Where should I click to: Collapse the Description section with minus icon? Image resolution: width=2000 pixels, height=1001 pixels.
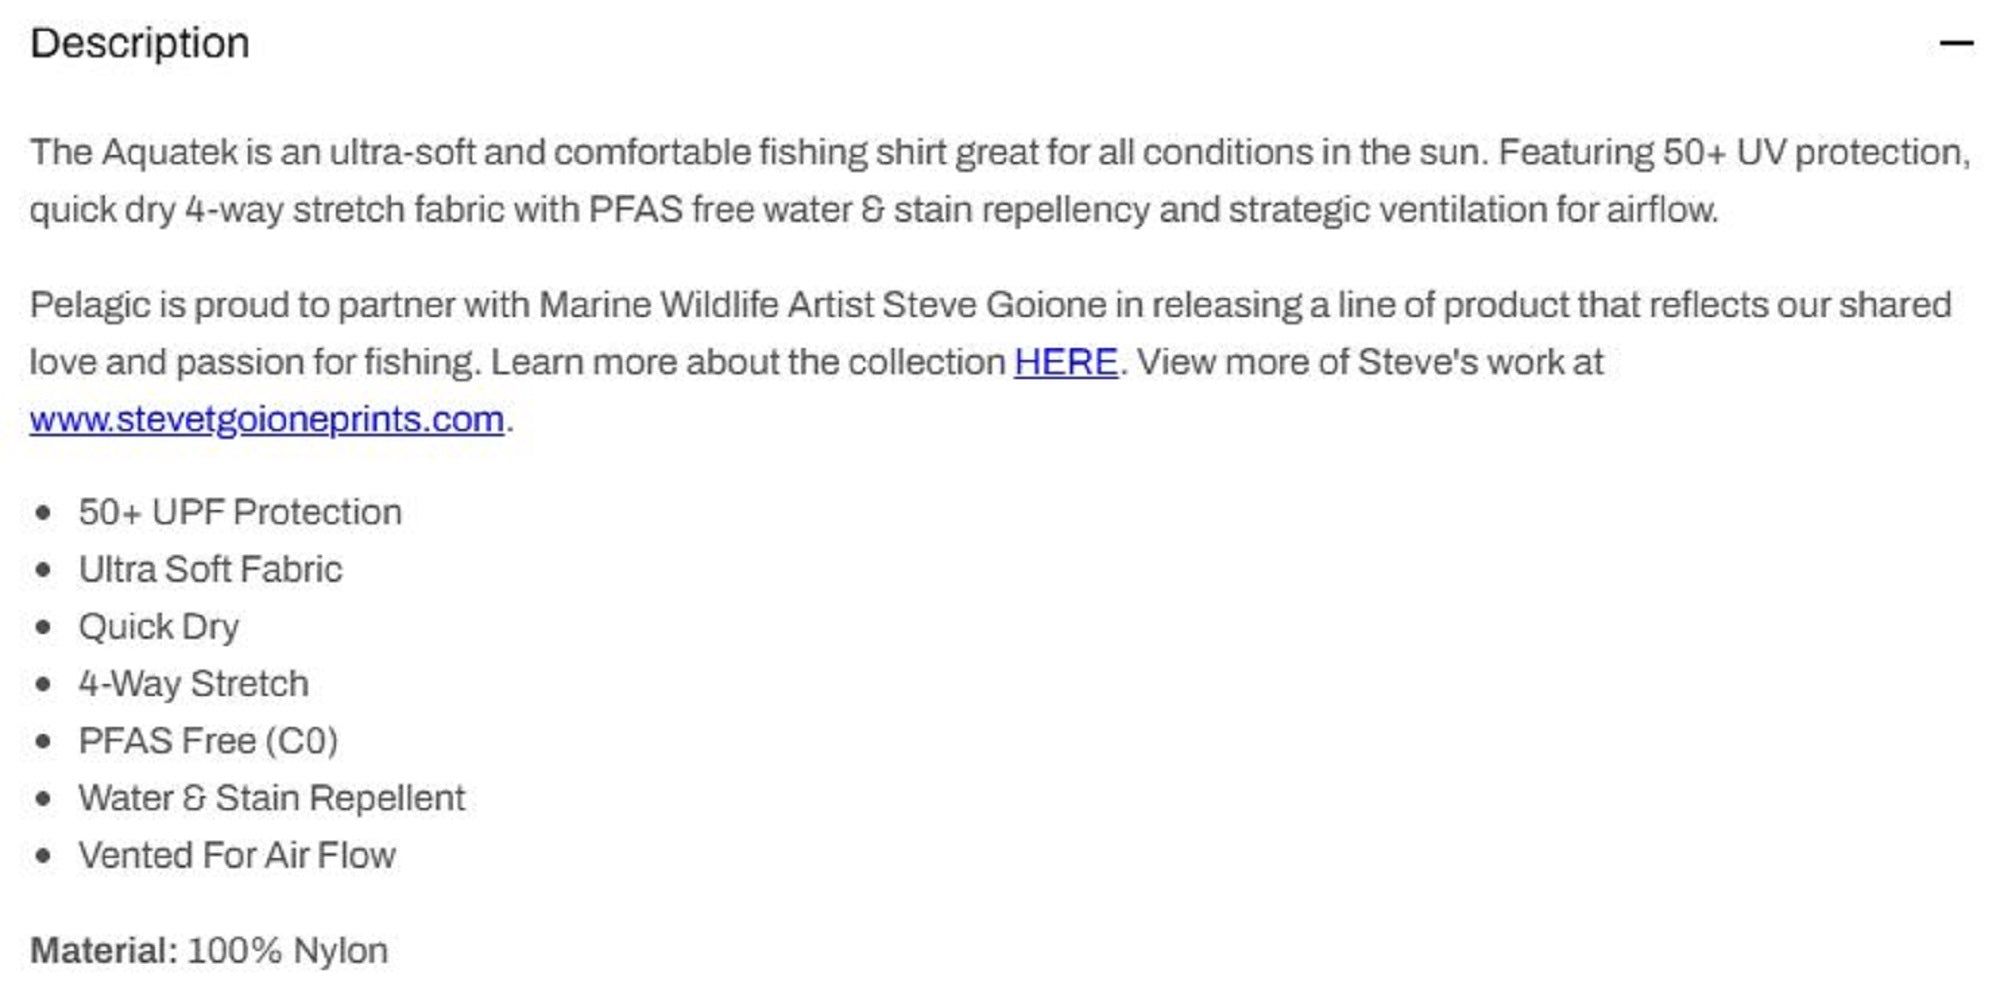click(1956, 44)
